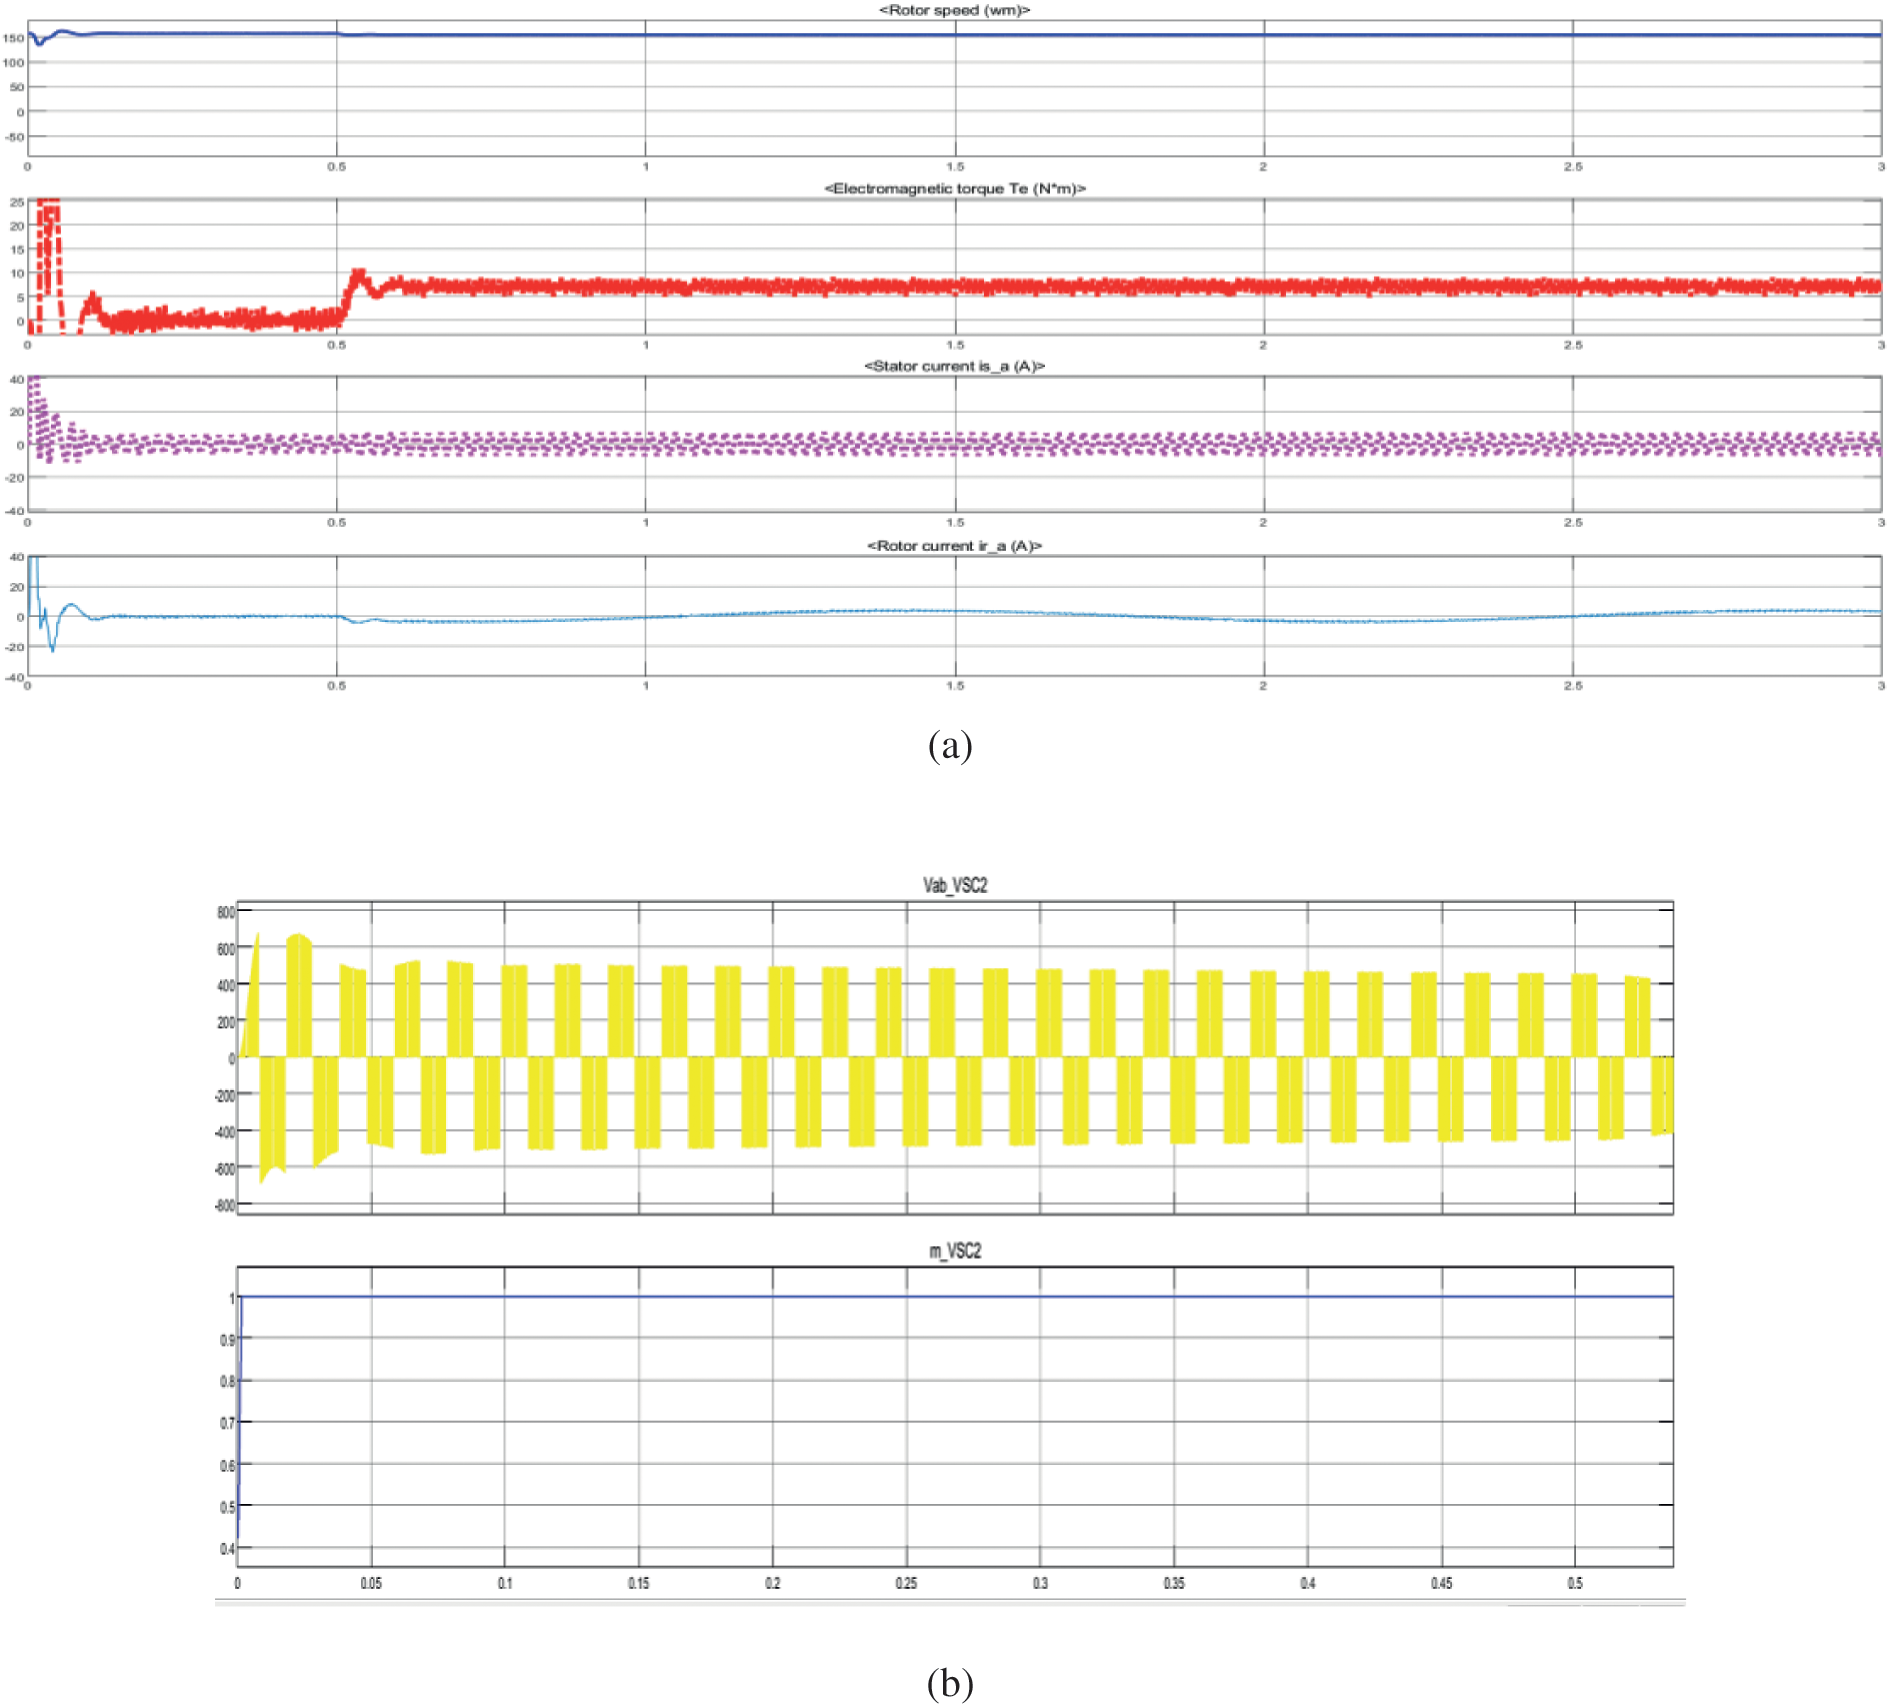Click the torque step rise peak after 0.5 s

[358, 273]
